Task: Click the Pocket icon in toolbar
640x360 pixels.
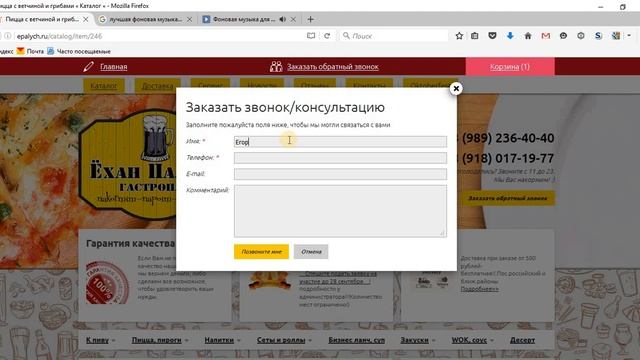Action: pyautogui.click(x=492, y=36)
